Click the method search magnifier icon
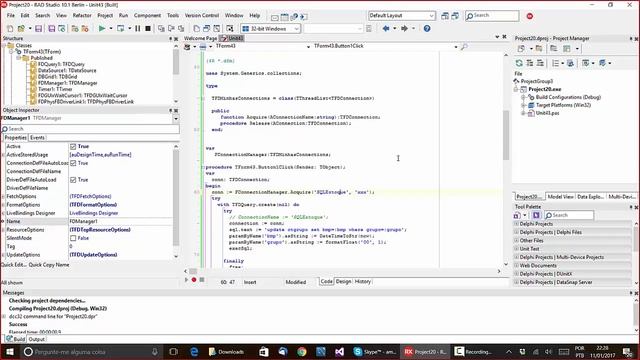 pos(464,47)
